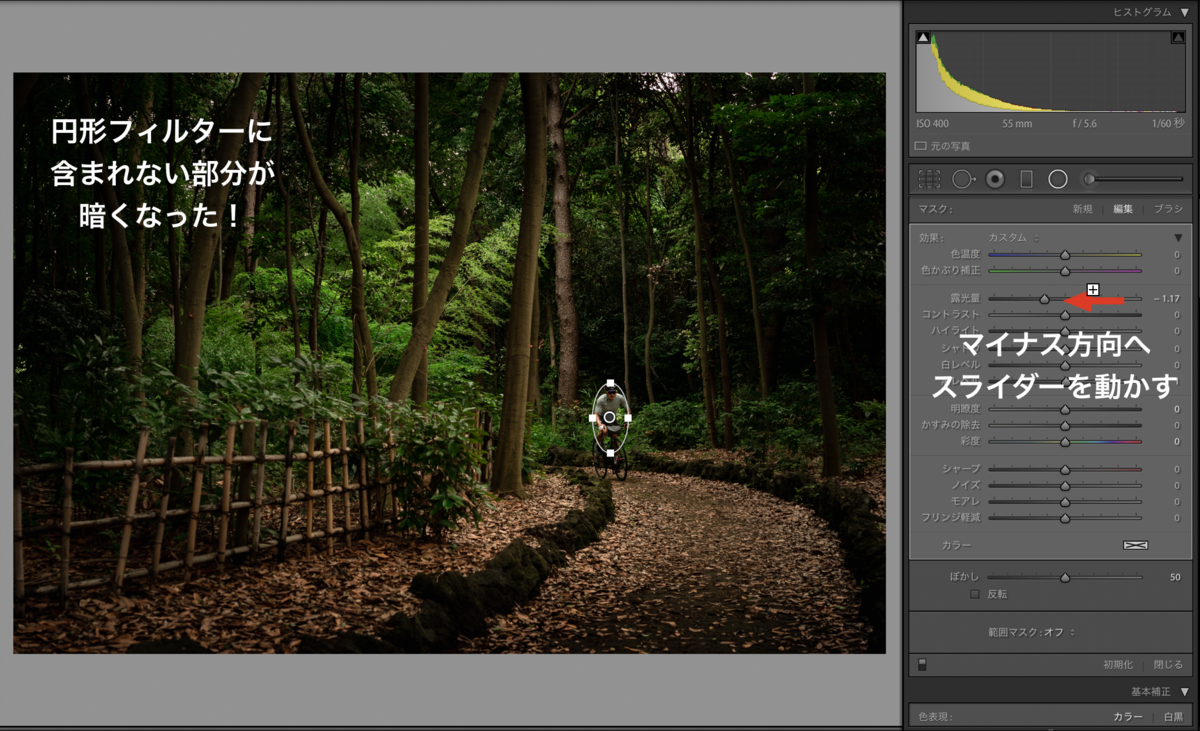Click the left handle of the radial filter ellipse
Viewport: 1200px width, 731px height.
click(x=592, y=417)
